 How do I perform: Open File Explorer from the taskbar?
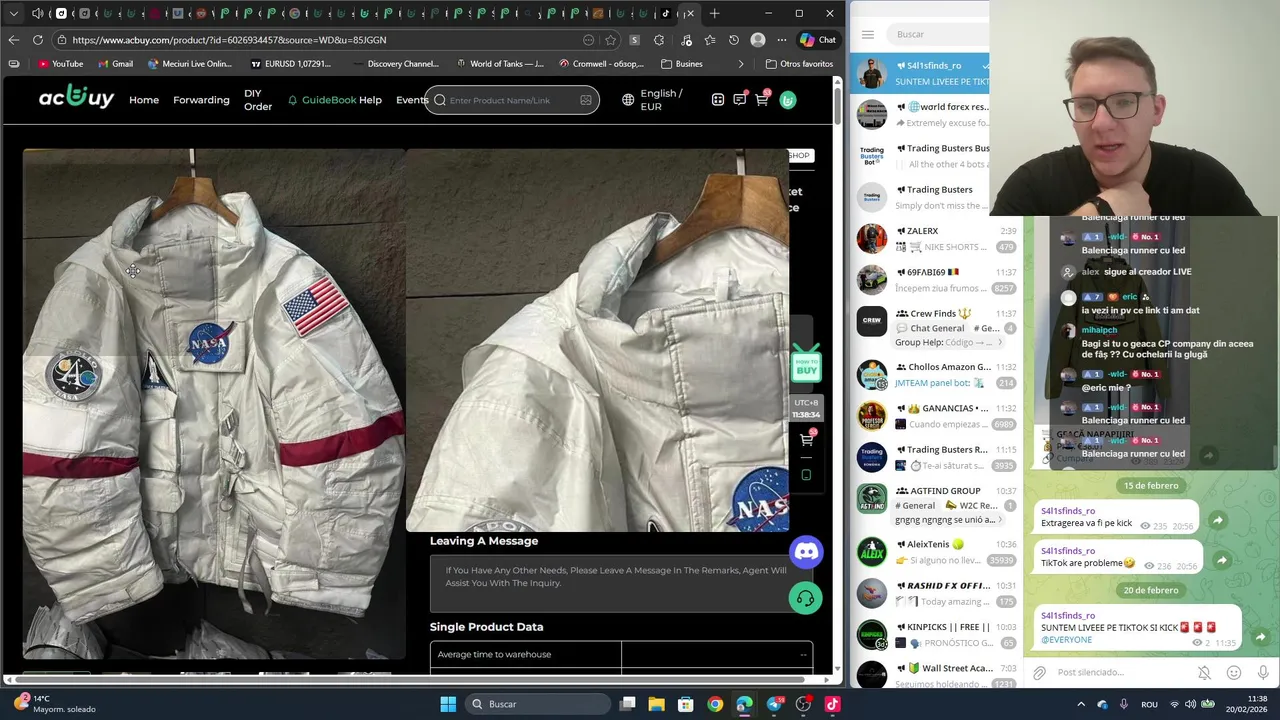tap(656, 704)
